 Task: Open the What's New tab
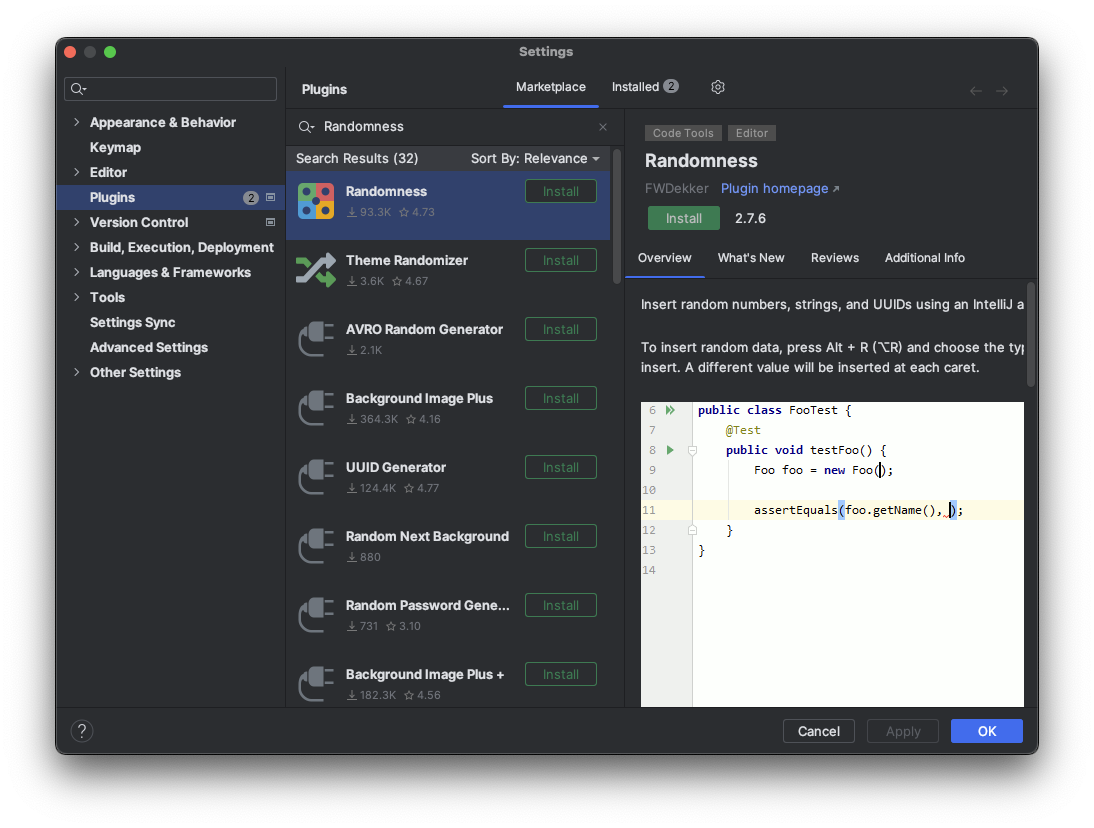click(x=751, y=258)
